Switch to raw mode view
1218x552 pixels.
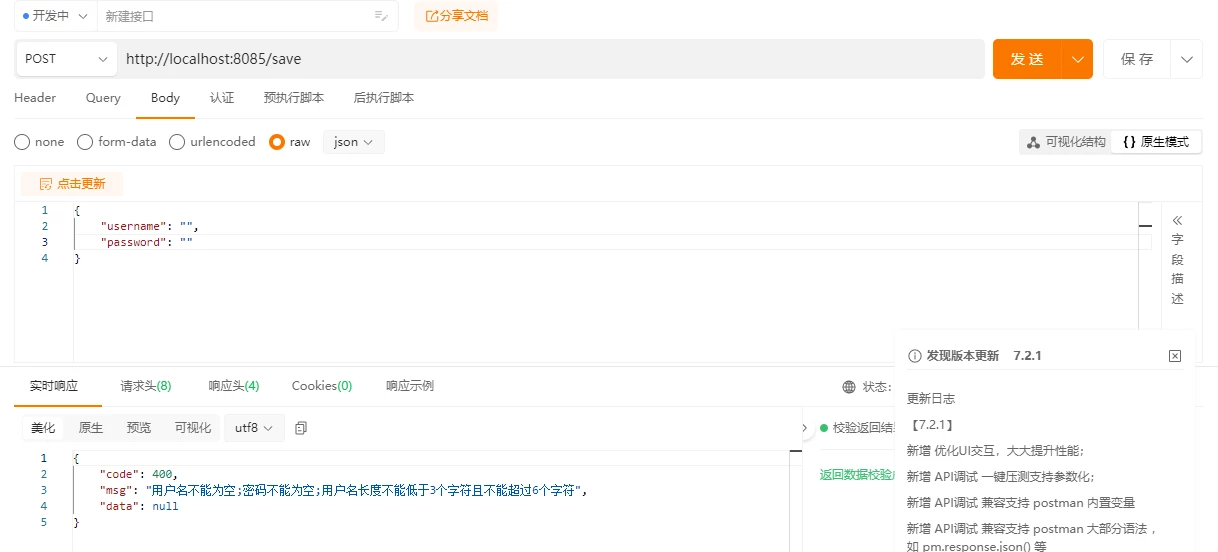1156,142
